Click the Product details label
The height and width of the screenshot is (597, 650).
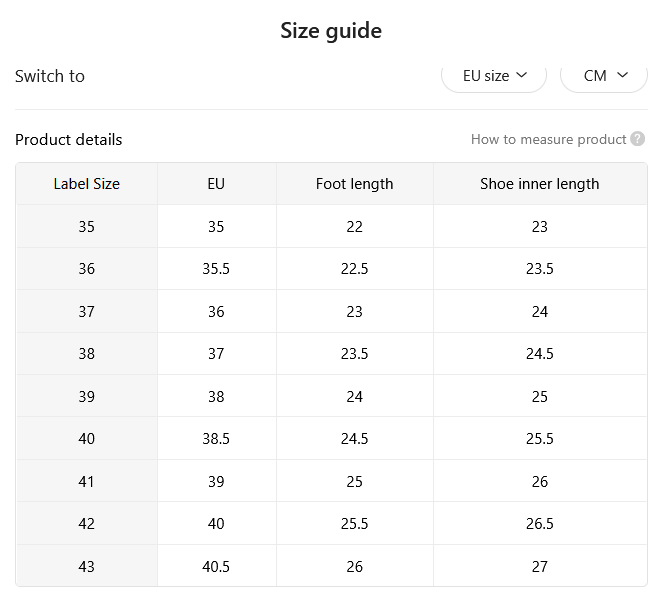click(68, 140)
